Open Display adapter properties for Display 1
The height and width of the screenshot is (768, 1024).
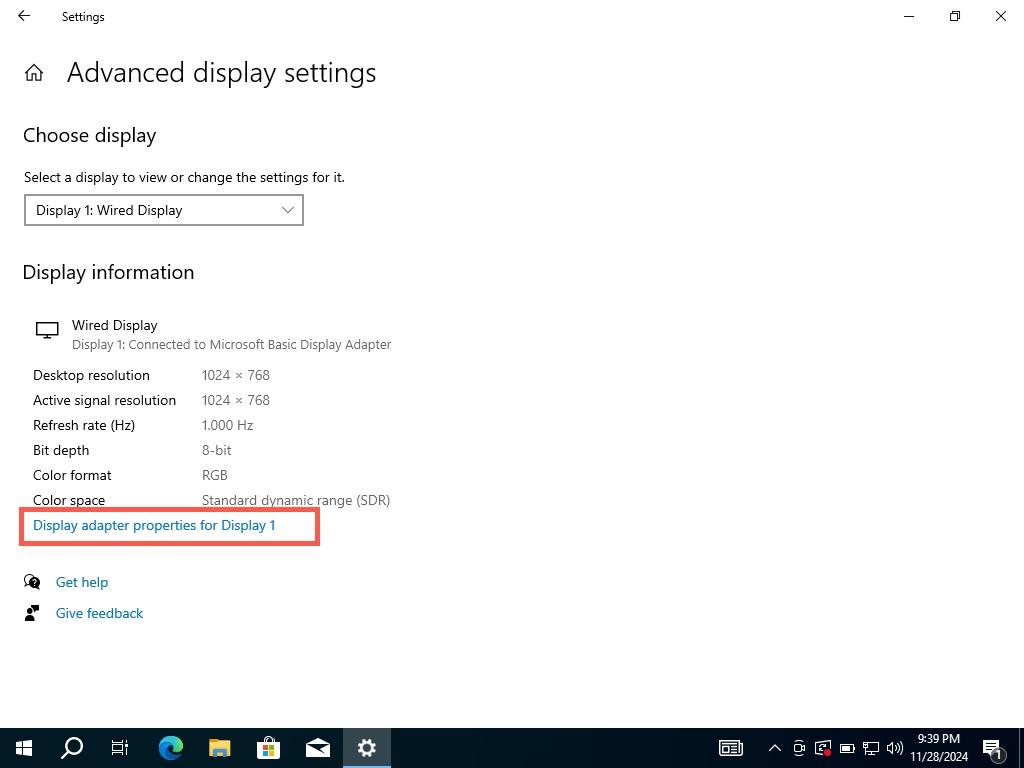coord(154,525)
